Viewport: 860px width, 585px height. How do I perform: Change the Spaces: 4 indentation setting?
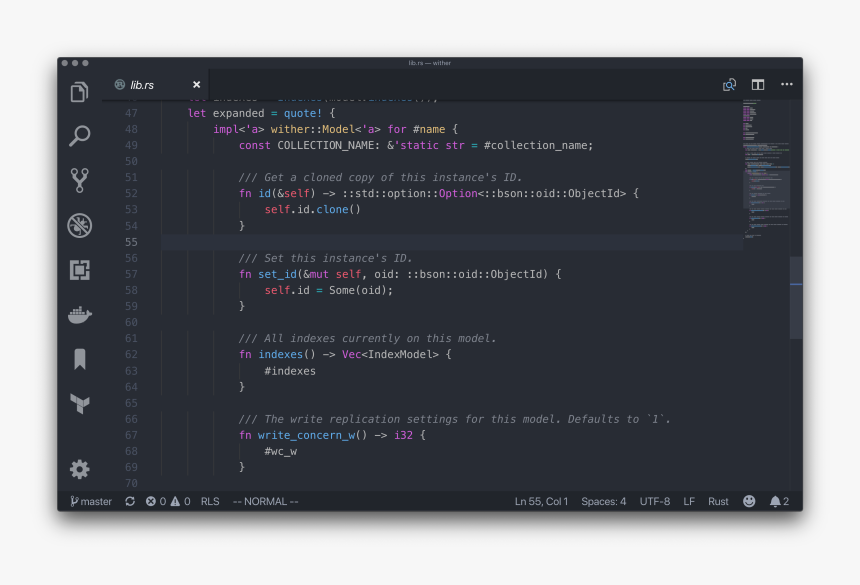[x=604, y=501]
